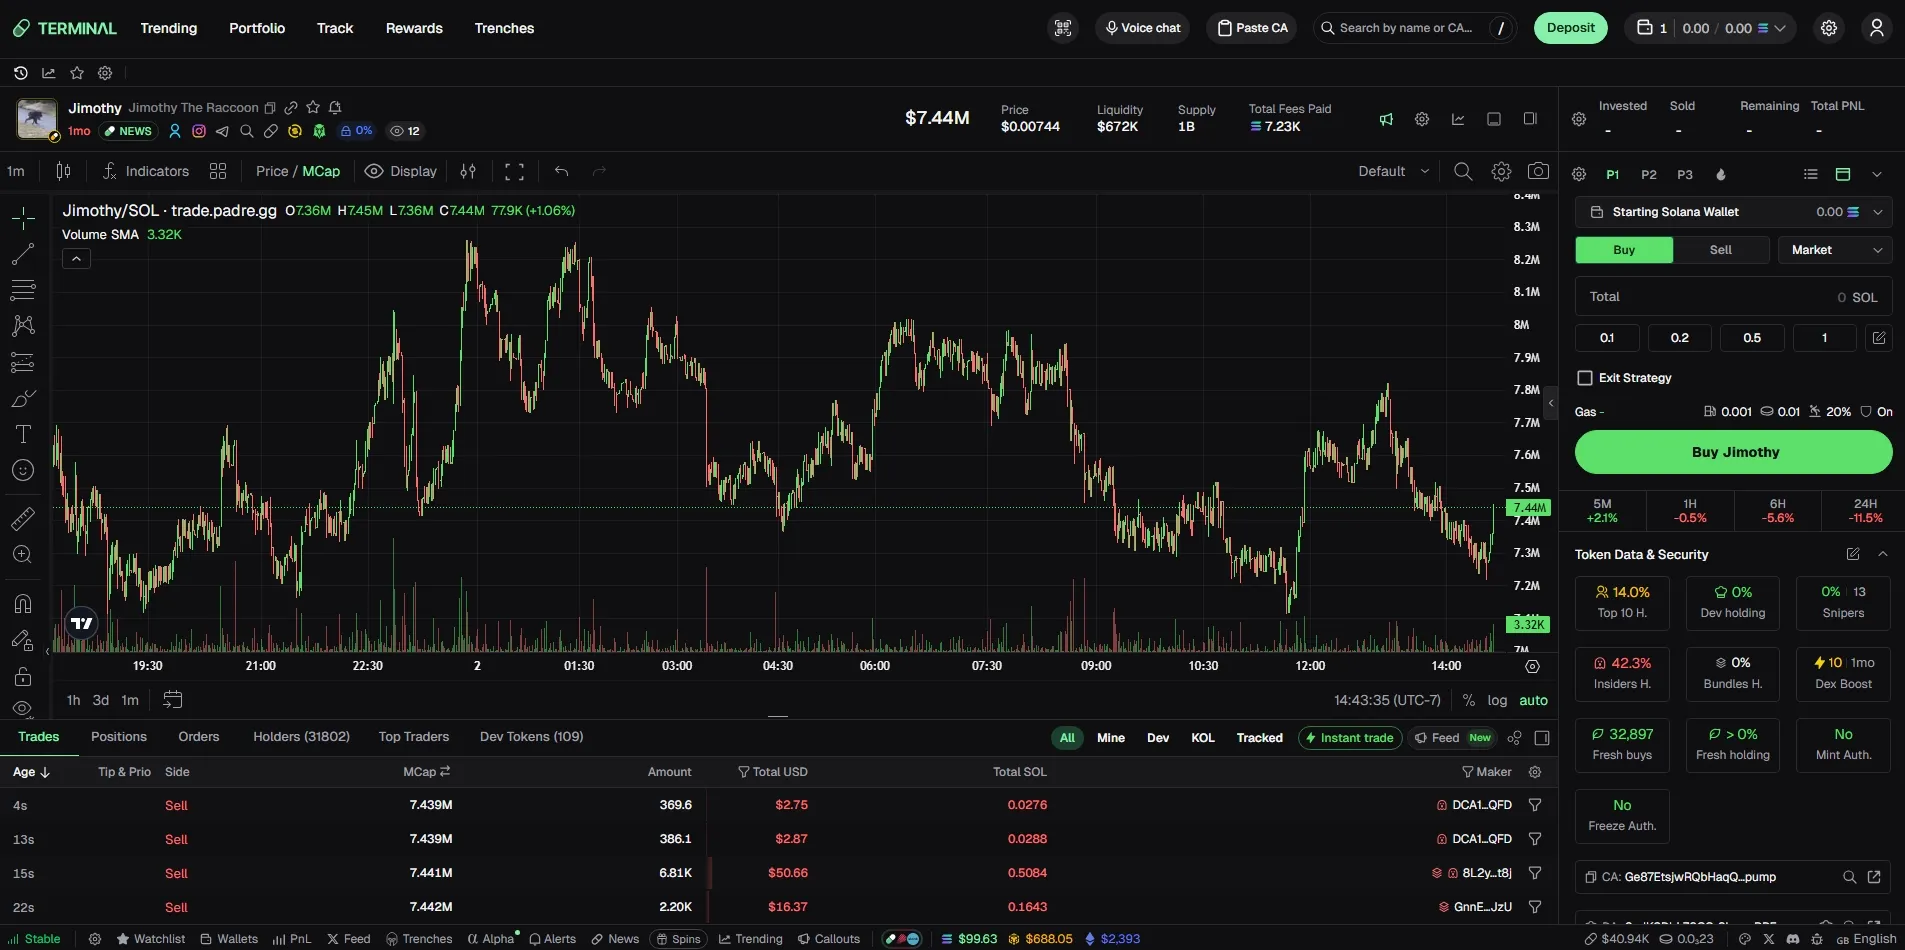Screen dimensions: 1905x950
Task: Select the ruler measure tool
Action: tap(23, 518)
